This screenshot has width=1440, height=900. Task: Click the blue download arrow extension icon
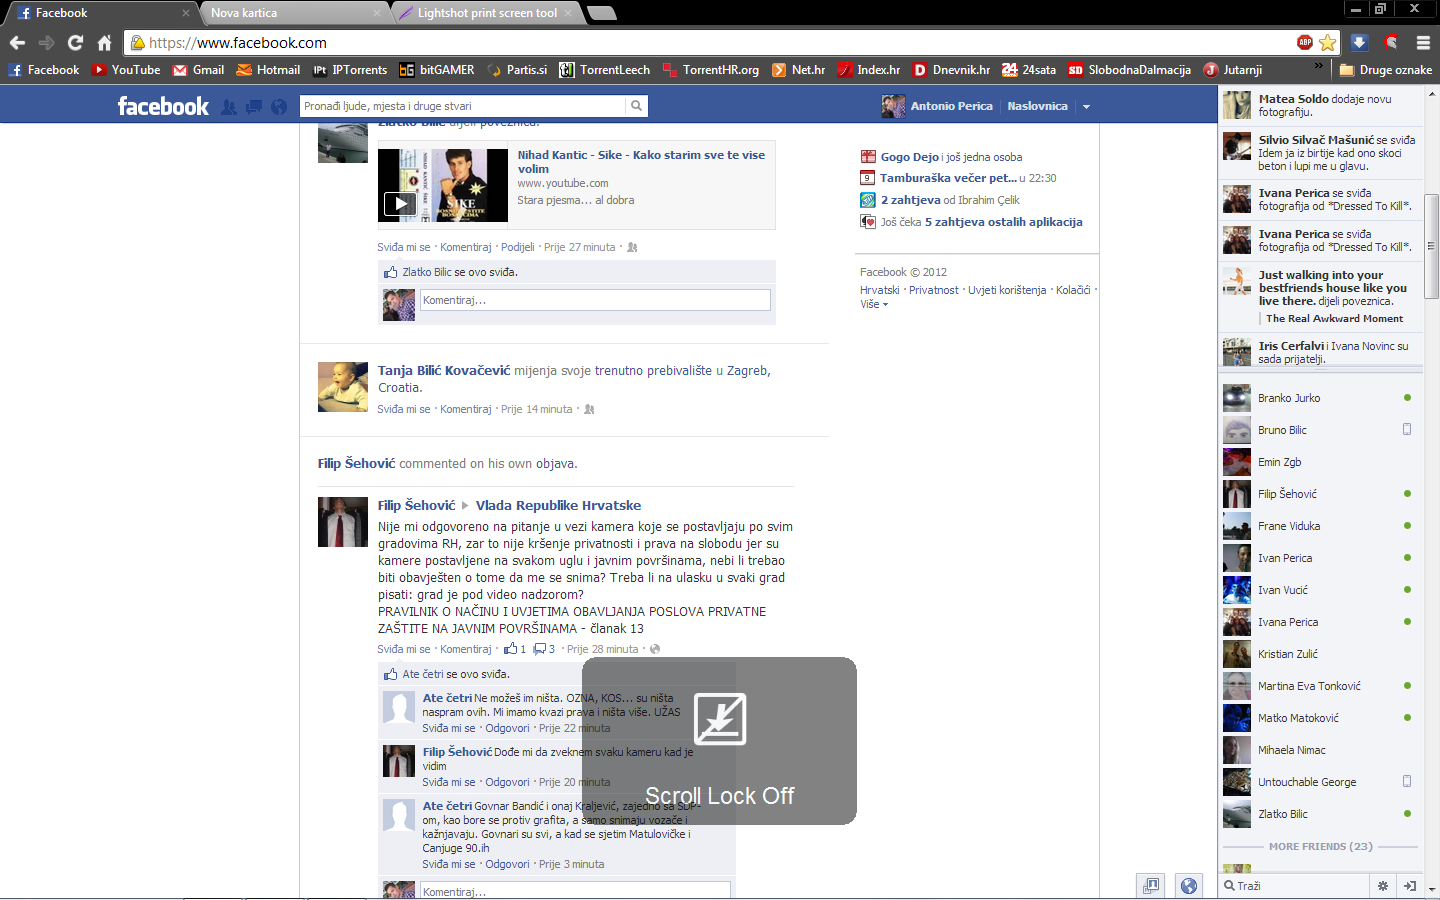pyautogui.click(x=1359, y=42)
